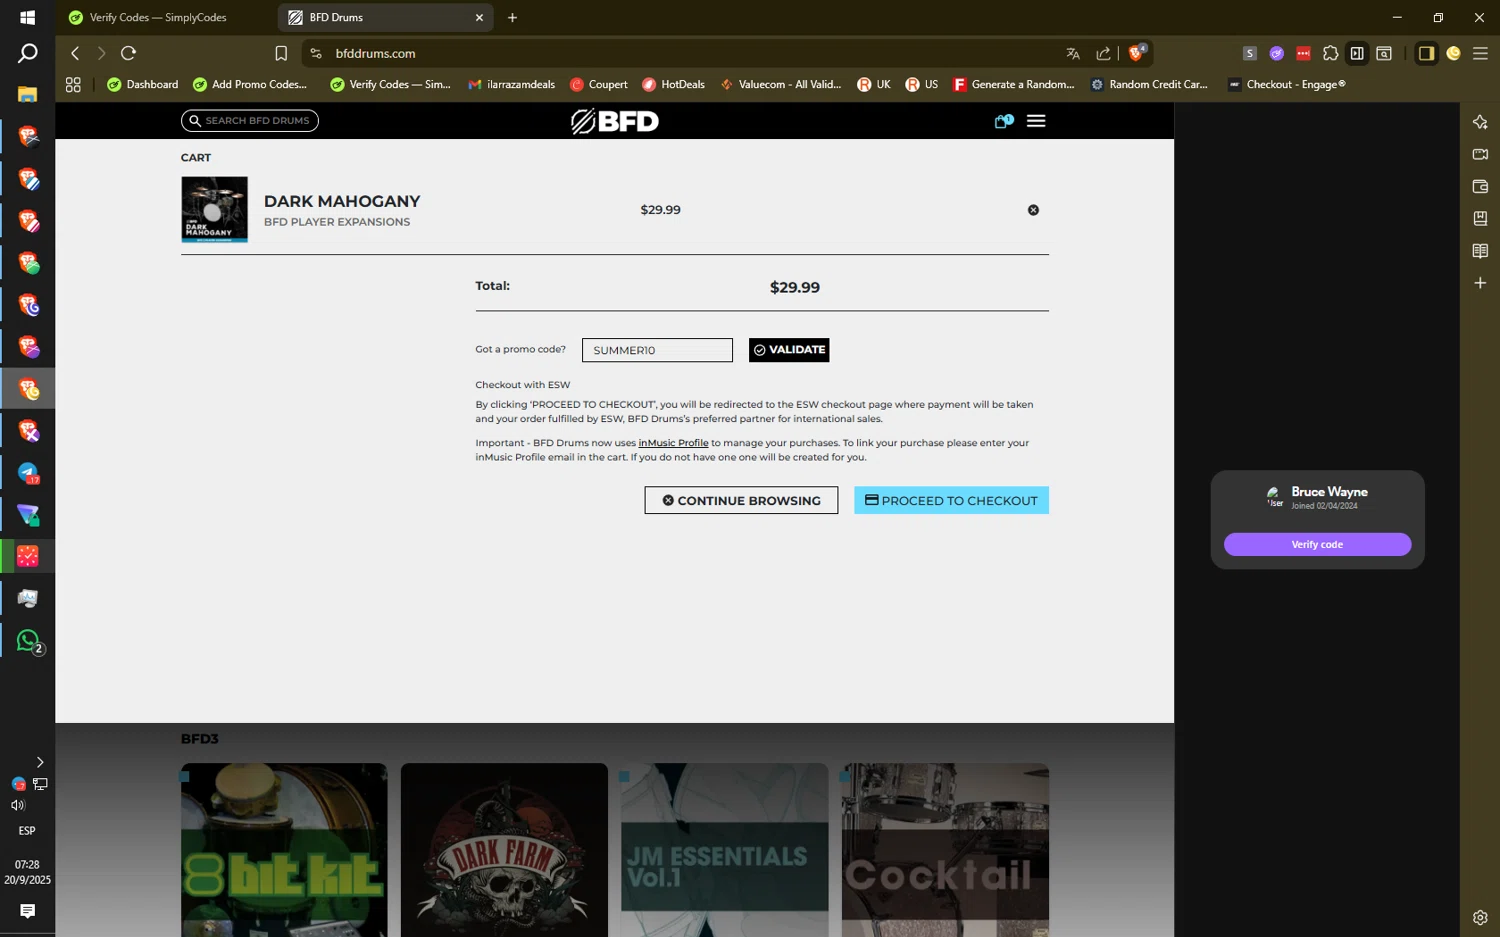Open a new browser tab
Image resolution: width=1500 pixels, height=937 pixels.
point(512,18)
